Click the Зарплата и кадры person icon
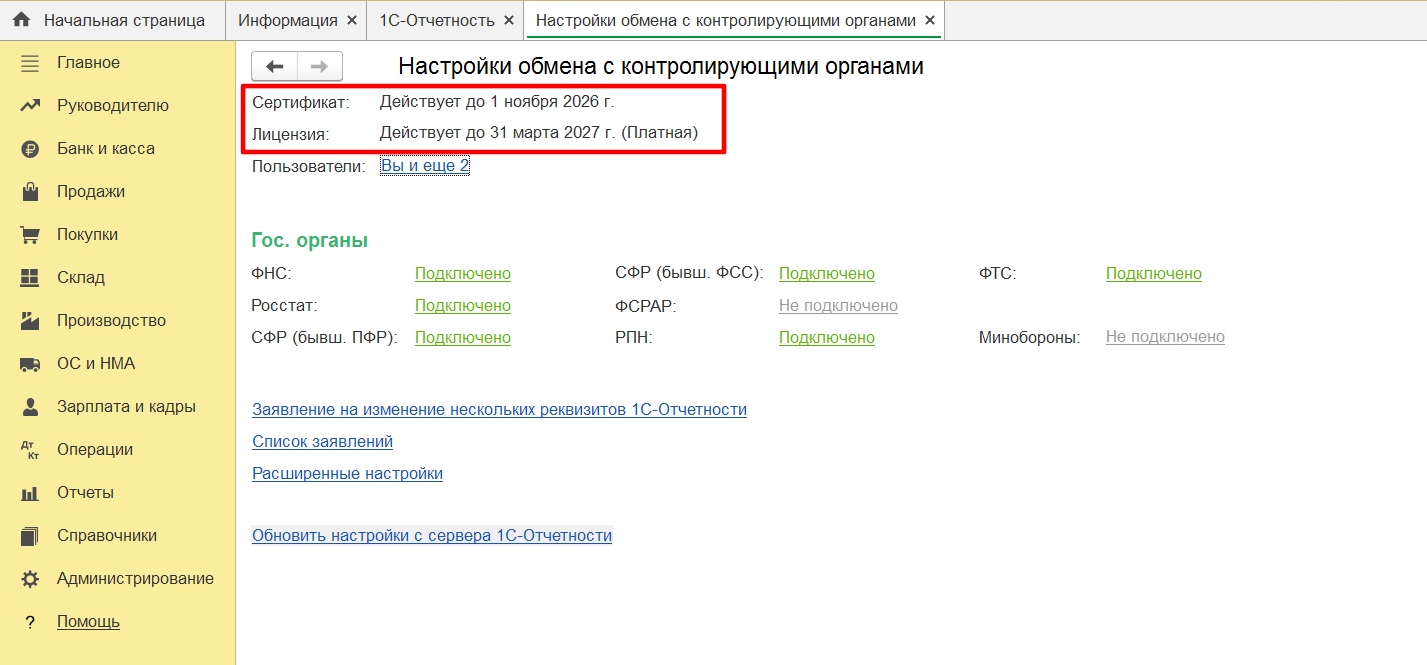 coord(30,407)
